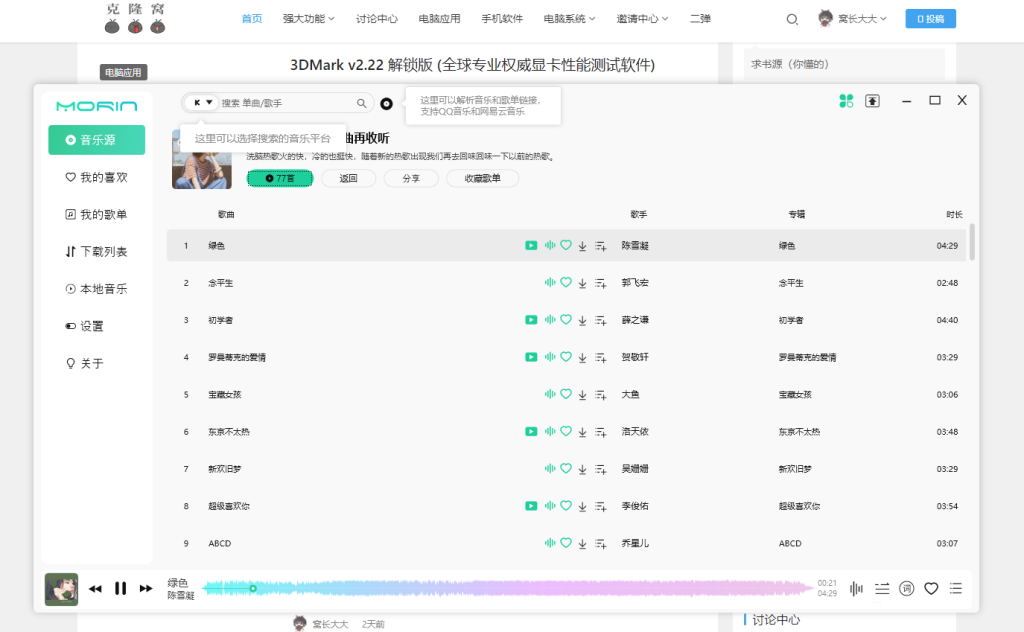Click the album cover in player bar
The image size is (1024, 632).
coord(61,589)
